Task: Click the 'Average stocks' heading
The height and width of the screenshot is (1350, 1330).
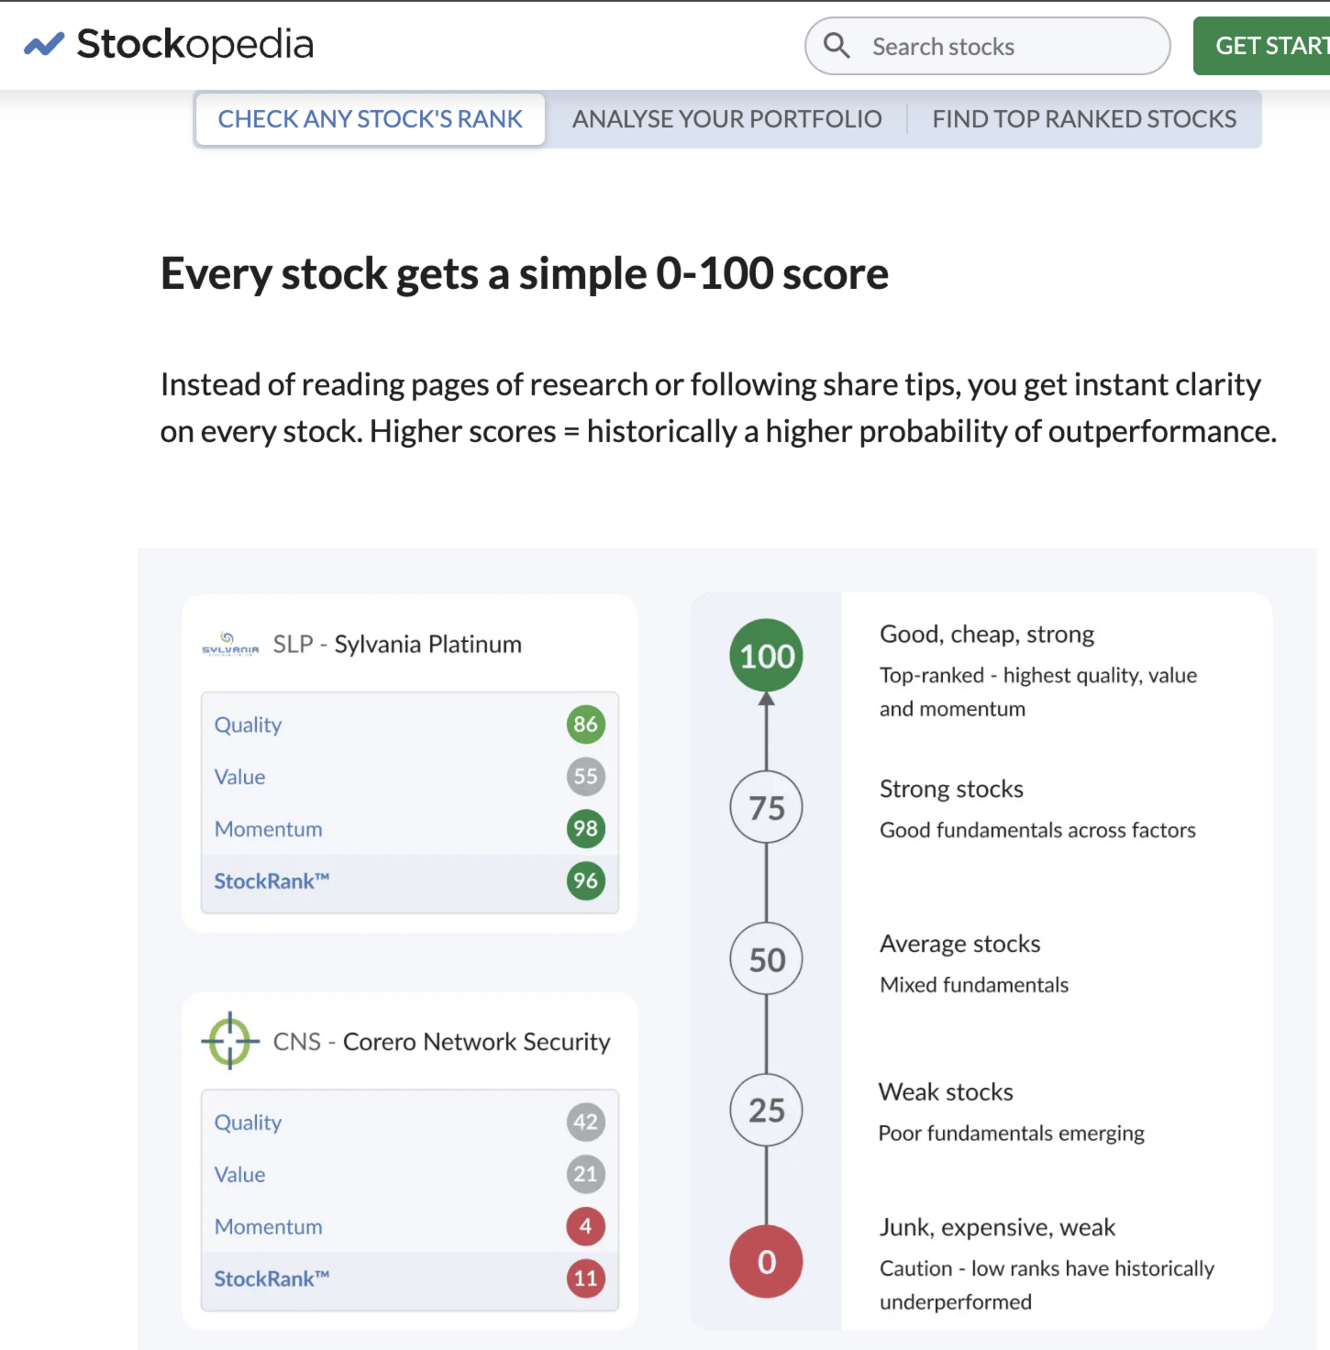Action: pos(960,944)
